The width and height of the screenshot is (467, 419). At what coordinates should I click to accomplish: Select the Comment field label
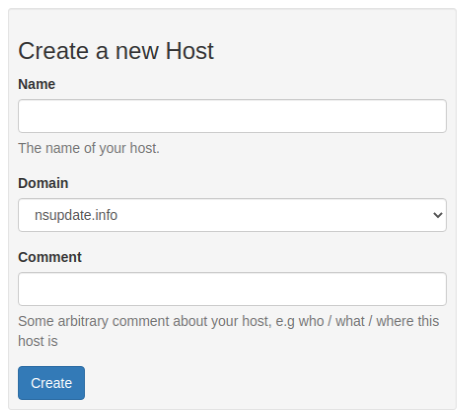[50, 257]
